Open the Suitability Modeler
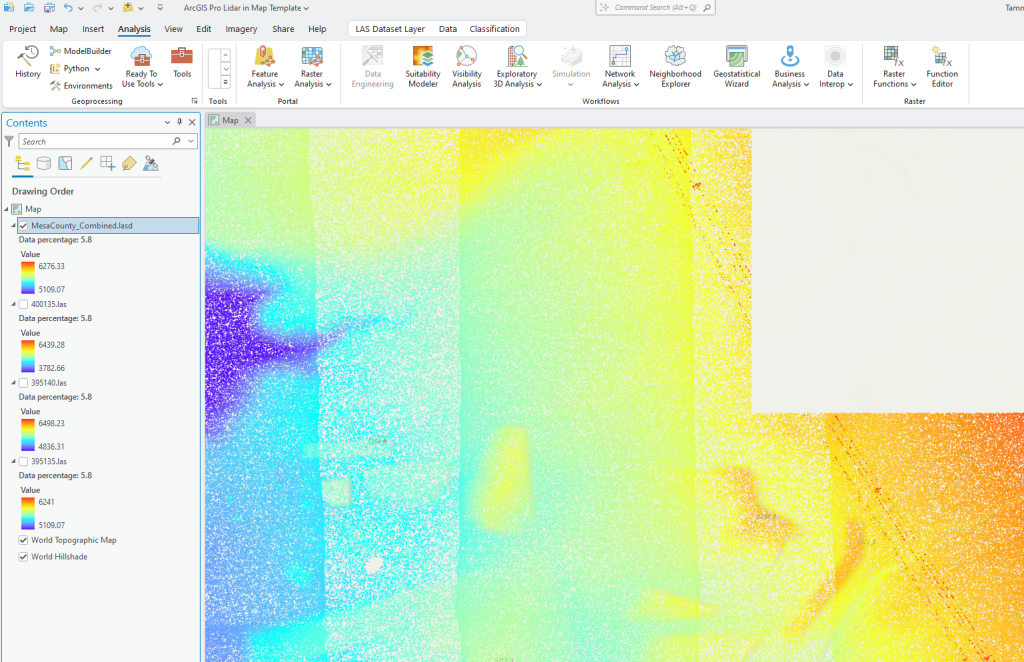The image size is (1024, 662). pos(421,66)
